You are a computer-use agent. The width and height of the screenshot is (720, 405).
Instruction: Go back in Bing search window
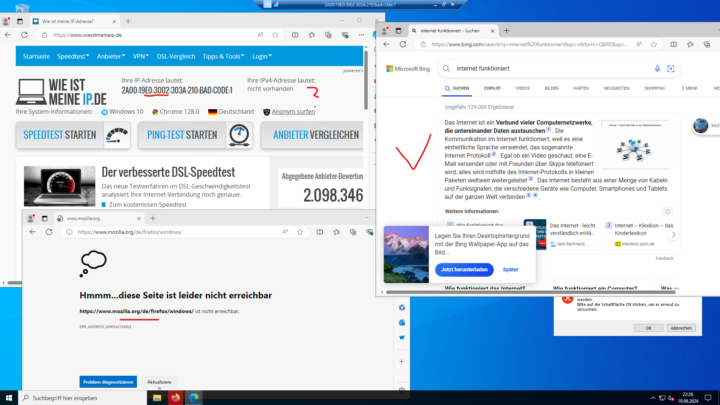coord(386,45)
